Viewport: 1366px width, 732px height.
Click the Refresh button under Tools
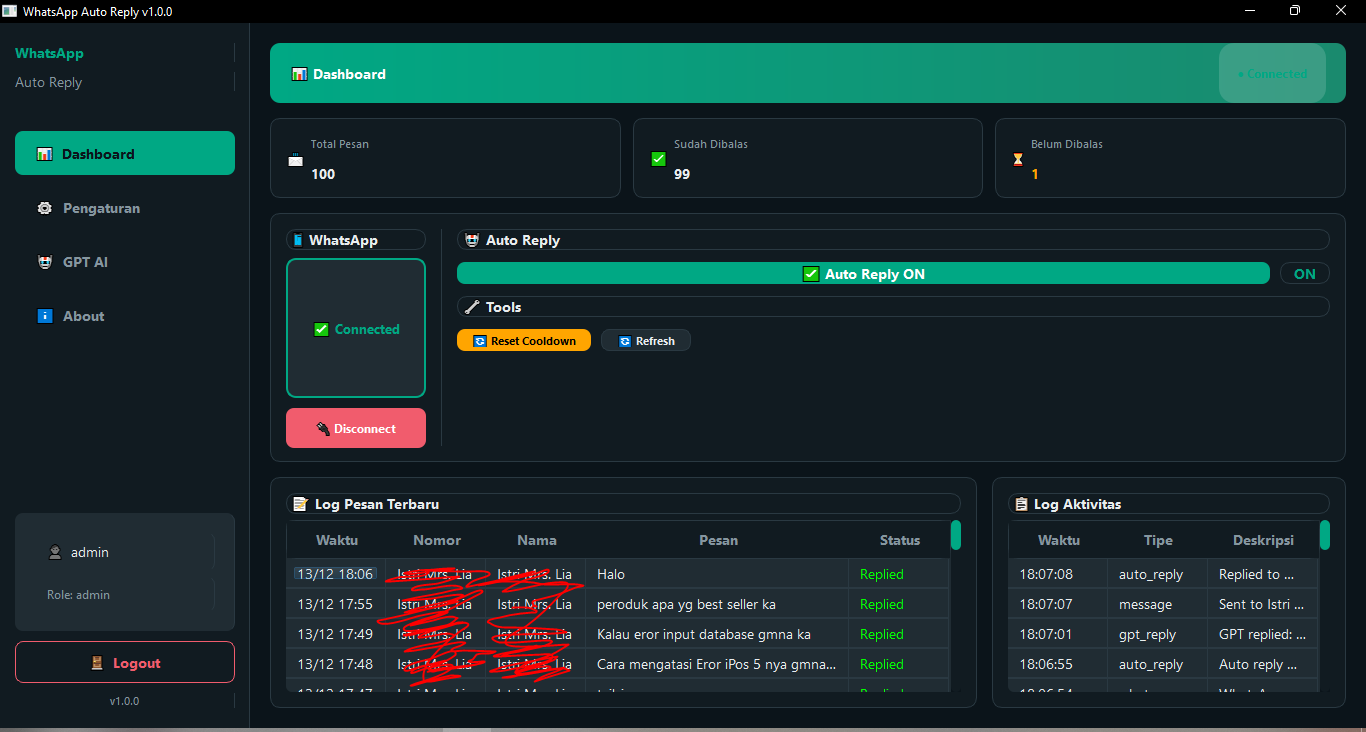pyautogui.click(x=646, y=341)
